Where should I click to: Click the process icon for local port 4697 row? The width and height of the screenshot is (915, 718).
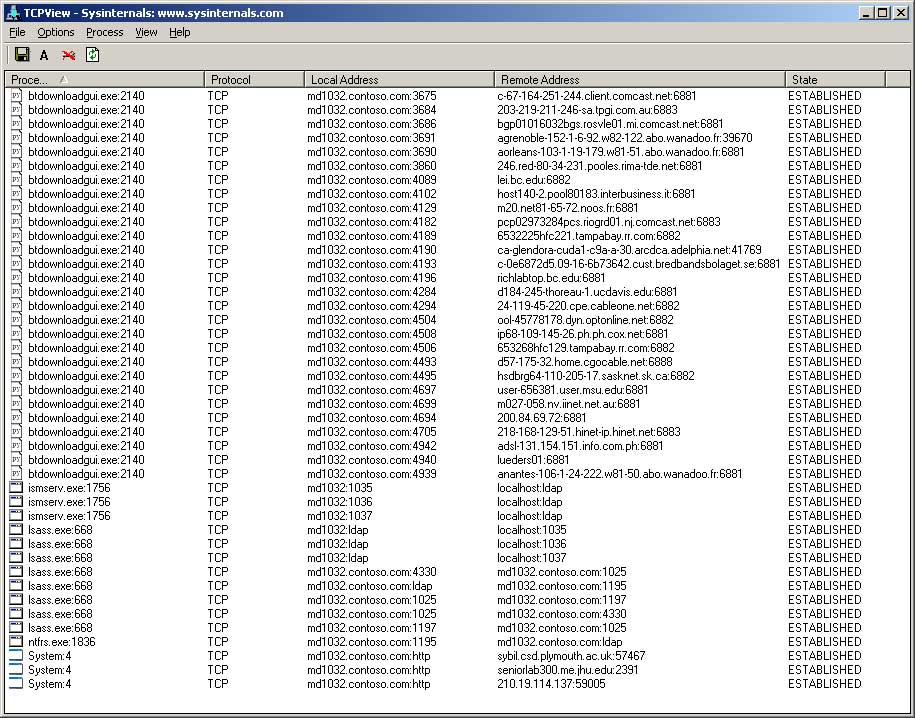tap(16, 390)
